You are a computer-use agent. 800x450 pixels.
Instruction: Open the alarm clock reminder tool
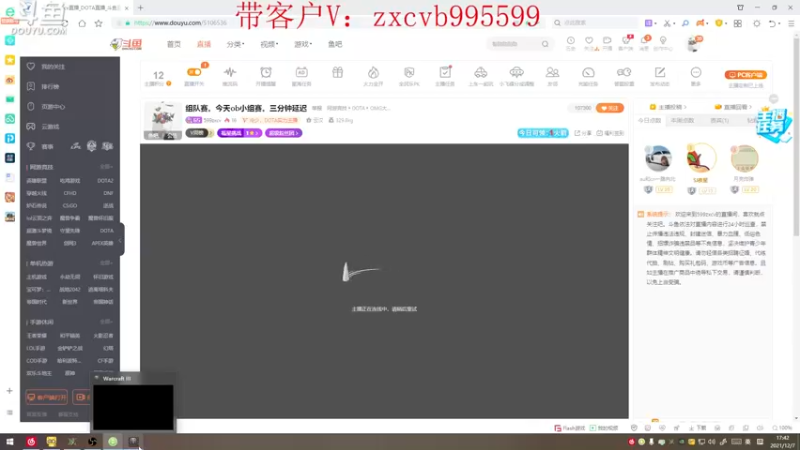[x=266, y=72]
